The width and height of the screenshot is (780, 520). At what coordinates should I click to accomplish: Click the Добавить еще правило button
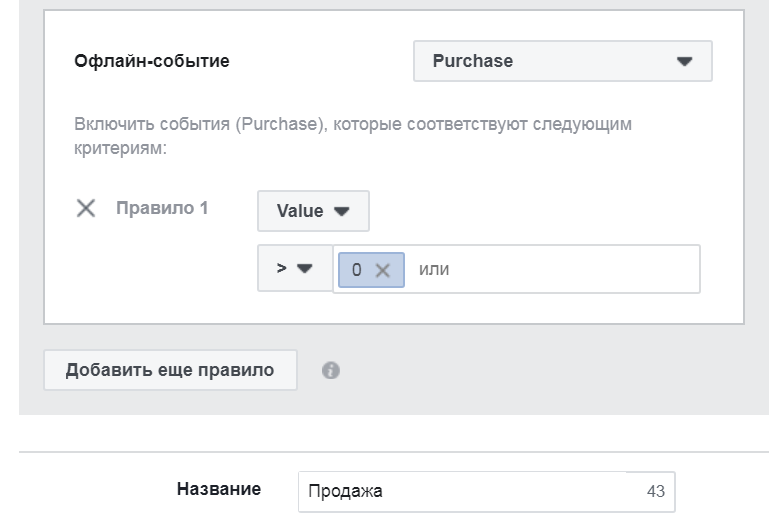click(170, 370)
